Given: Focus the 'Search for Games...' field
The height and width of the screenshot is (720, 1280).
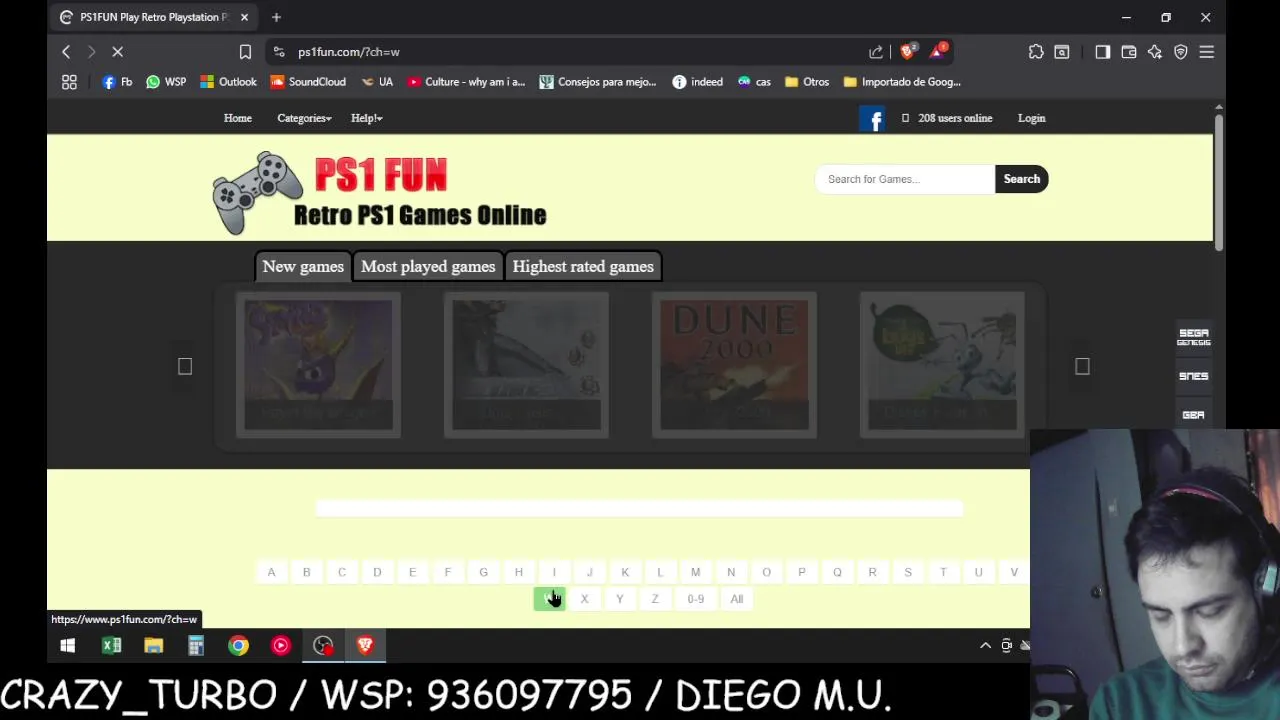Looking at the screenshot, I should 905,179.
